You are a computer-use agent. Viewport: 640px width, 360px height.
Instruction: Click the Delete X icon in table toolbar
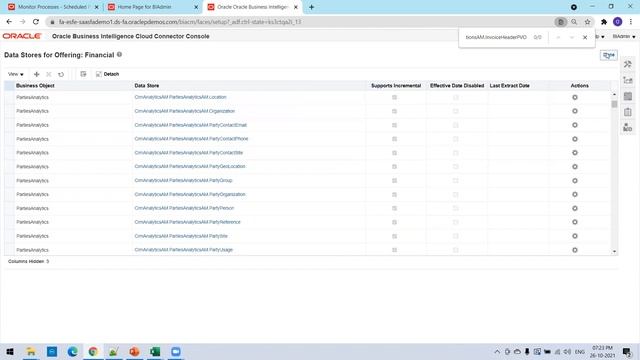49,74
